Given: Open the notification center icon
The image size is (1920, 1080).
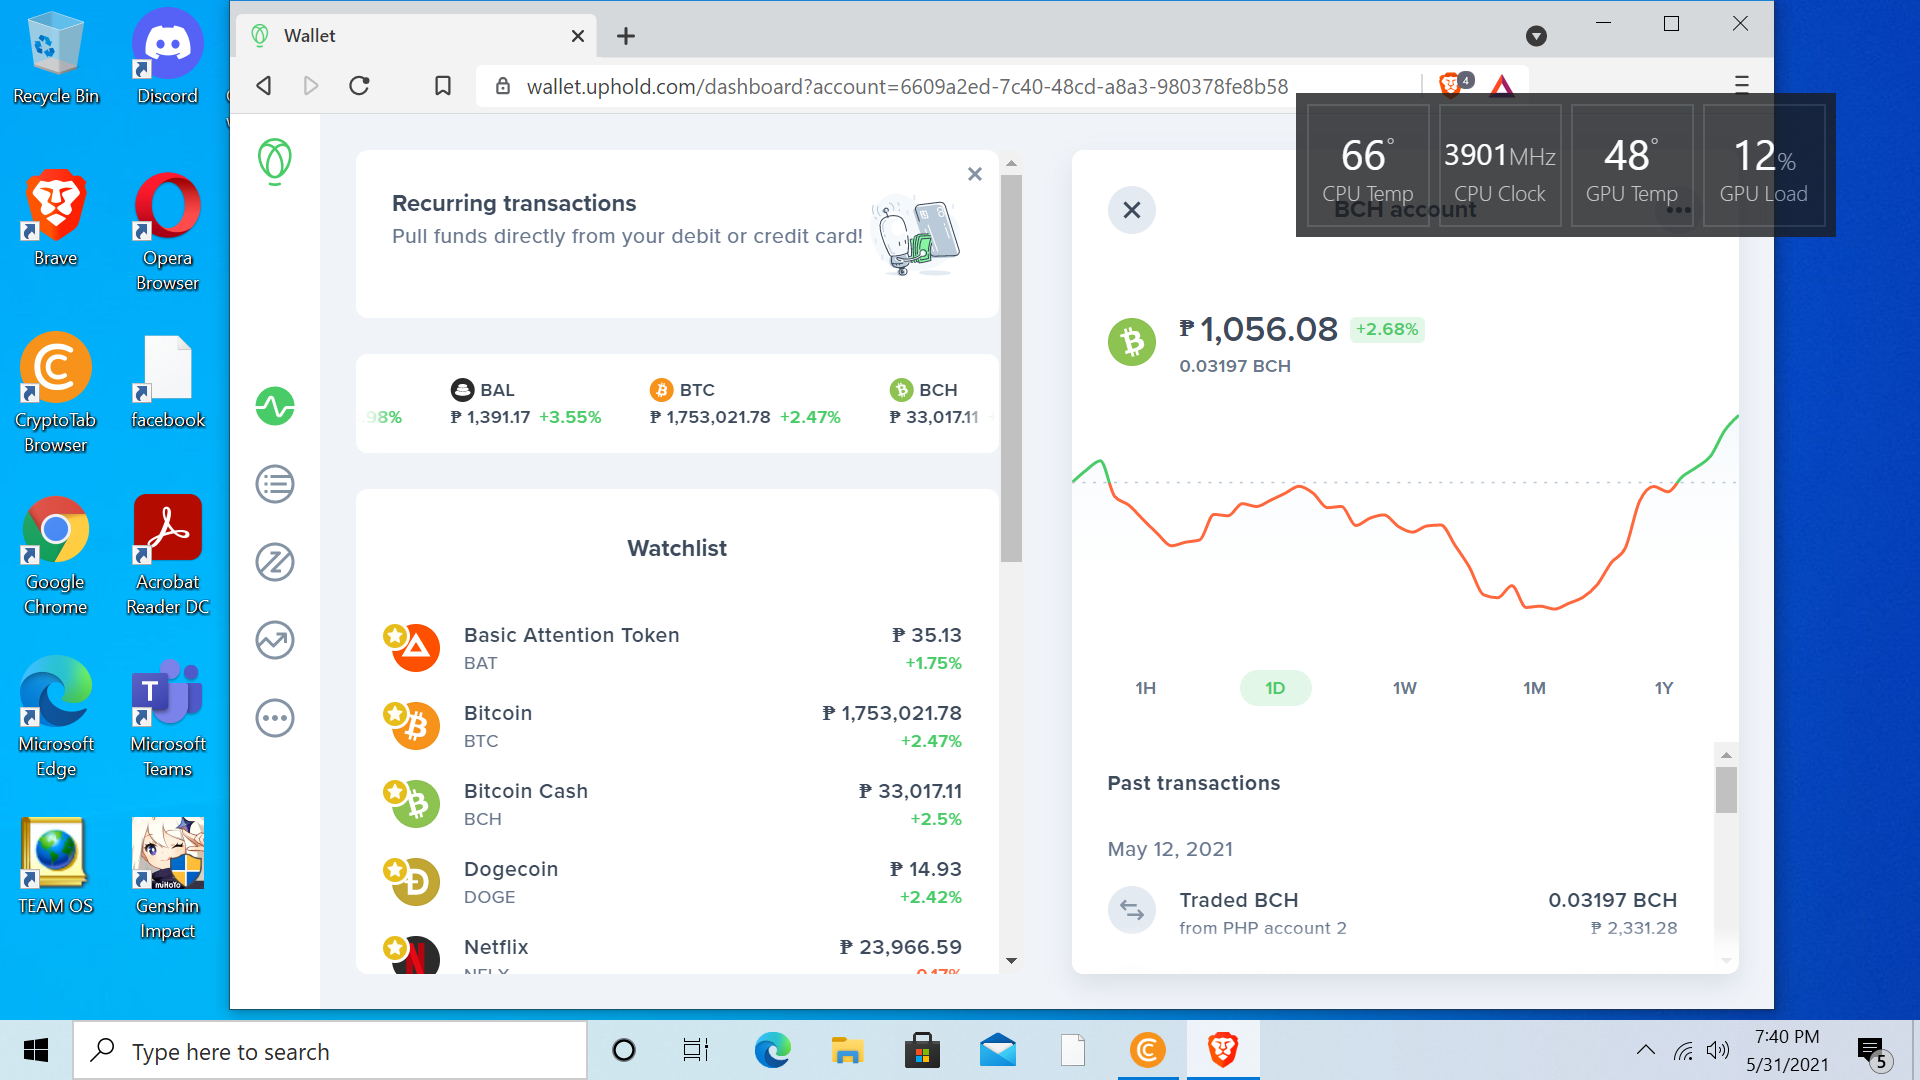Looking at the screenshot, I should tap(1873, 1052).
